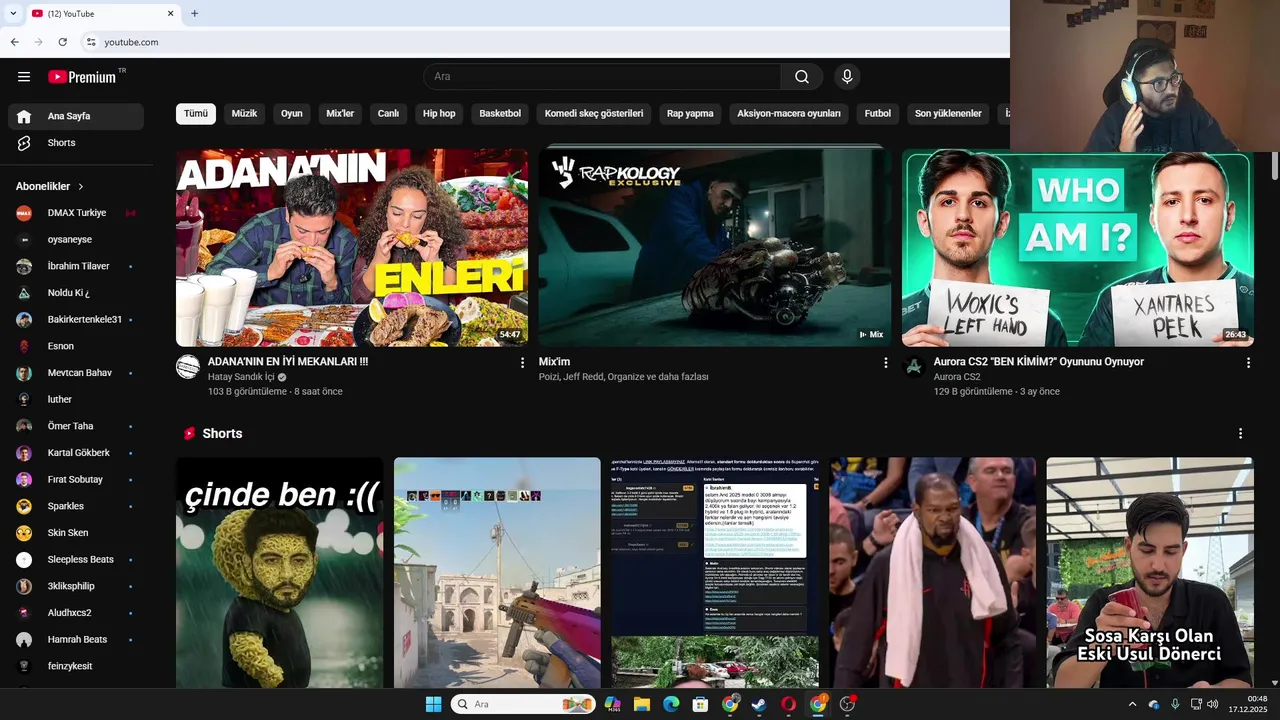Select the Tümü filter chip
The image size is (1280, 720).
coord(196,114)
